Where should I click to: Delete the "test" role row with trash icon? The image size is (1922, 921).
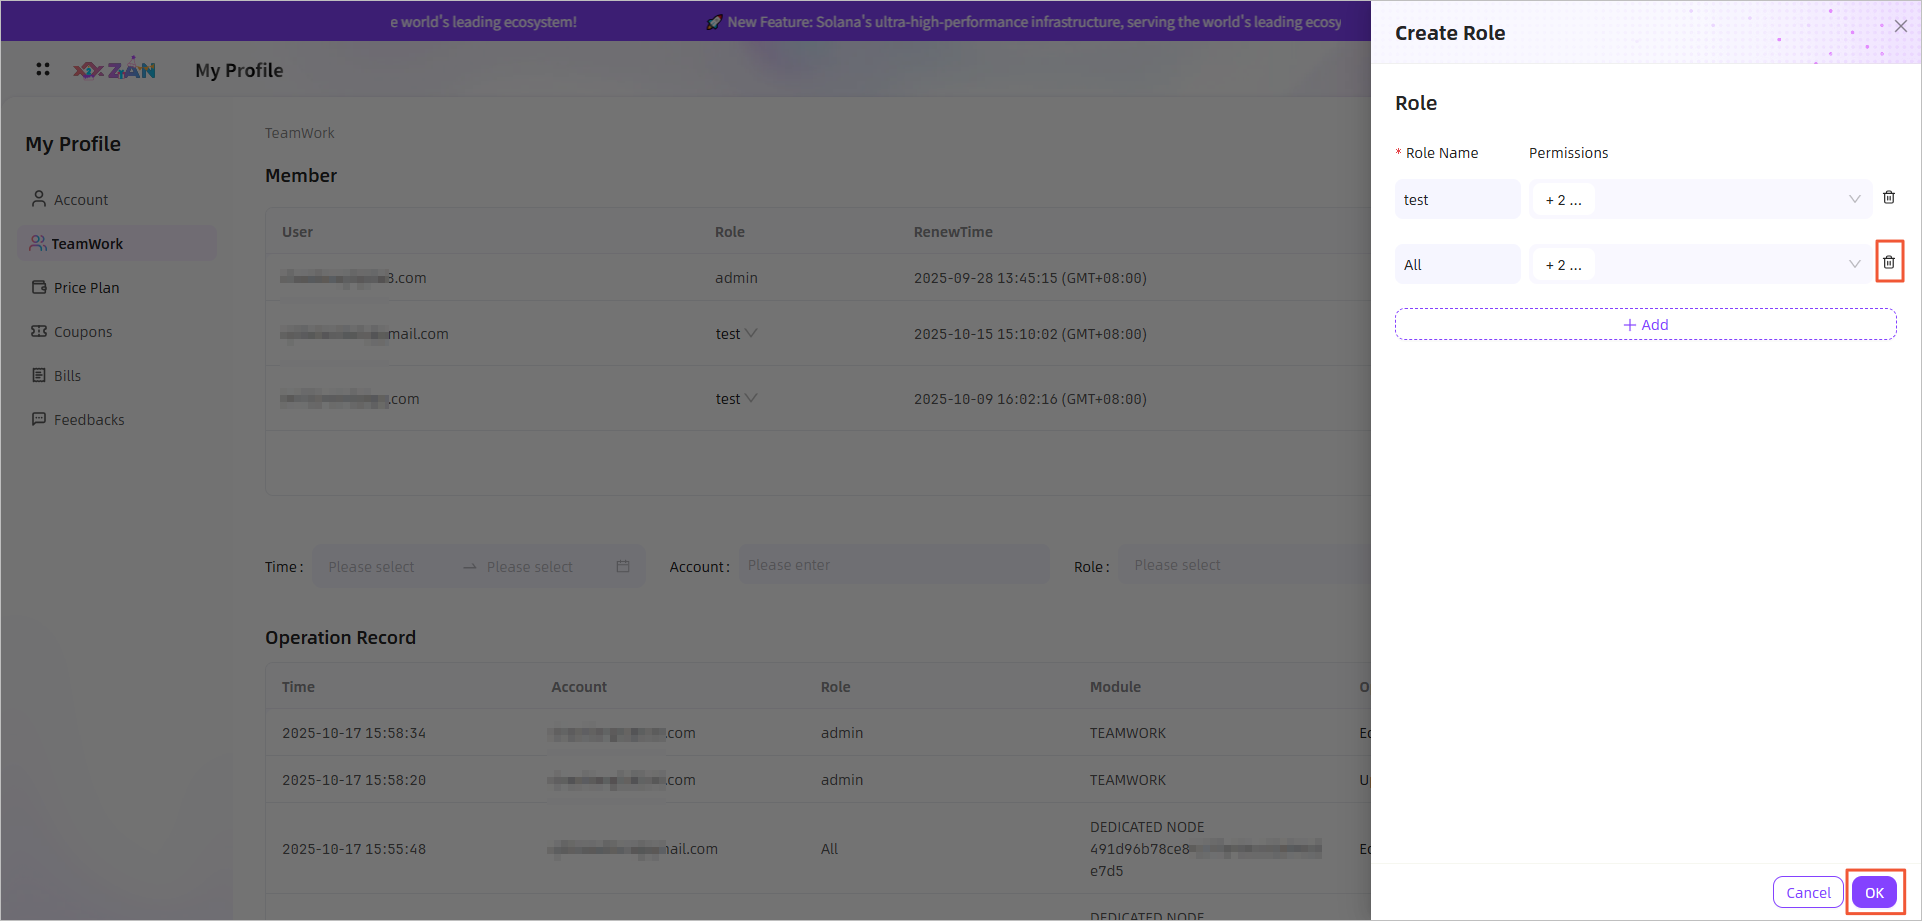[x=1889, y=198]
